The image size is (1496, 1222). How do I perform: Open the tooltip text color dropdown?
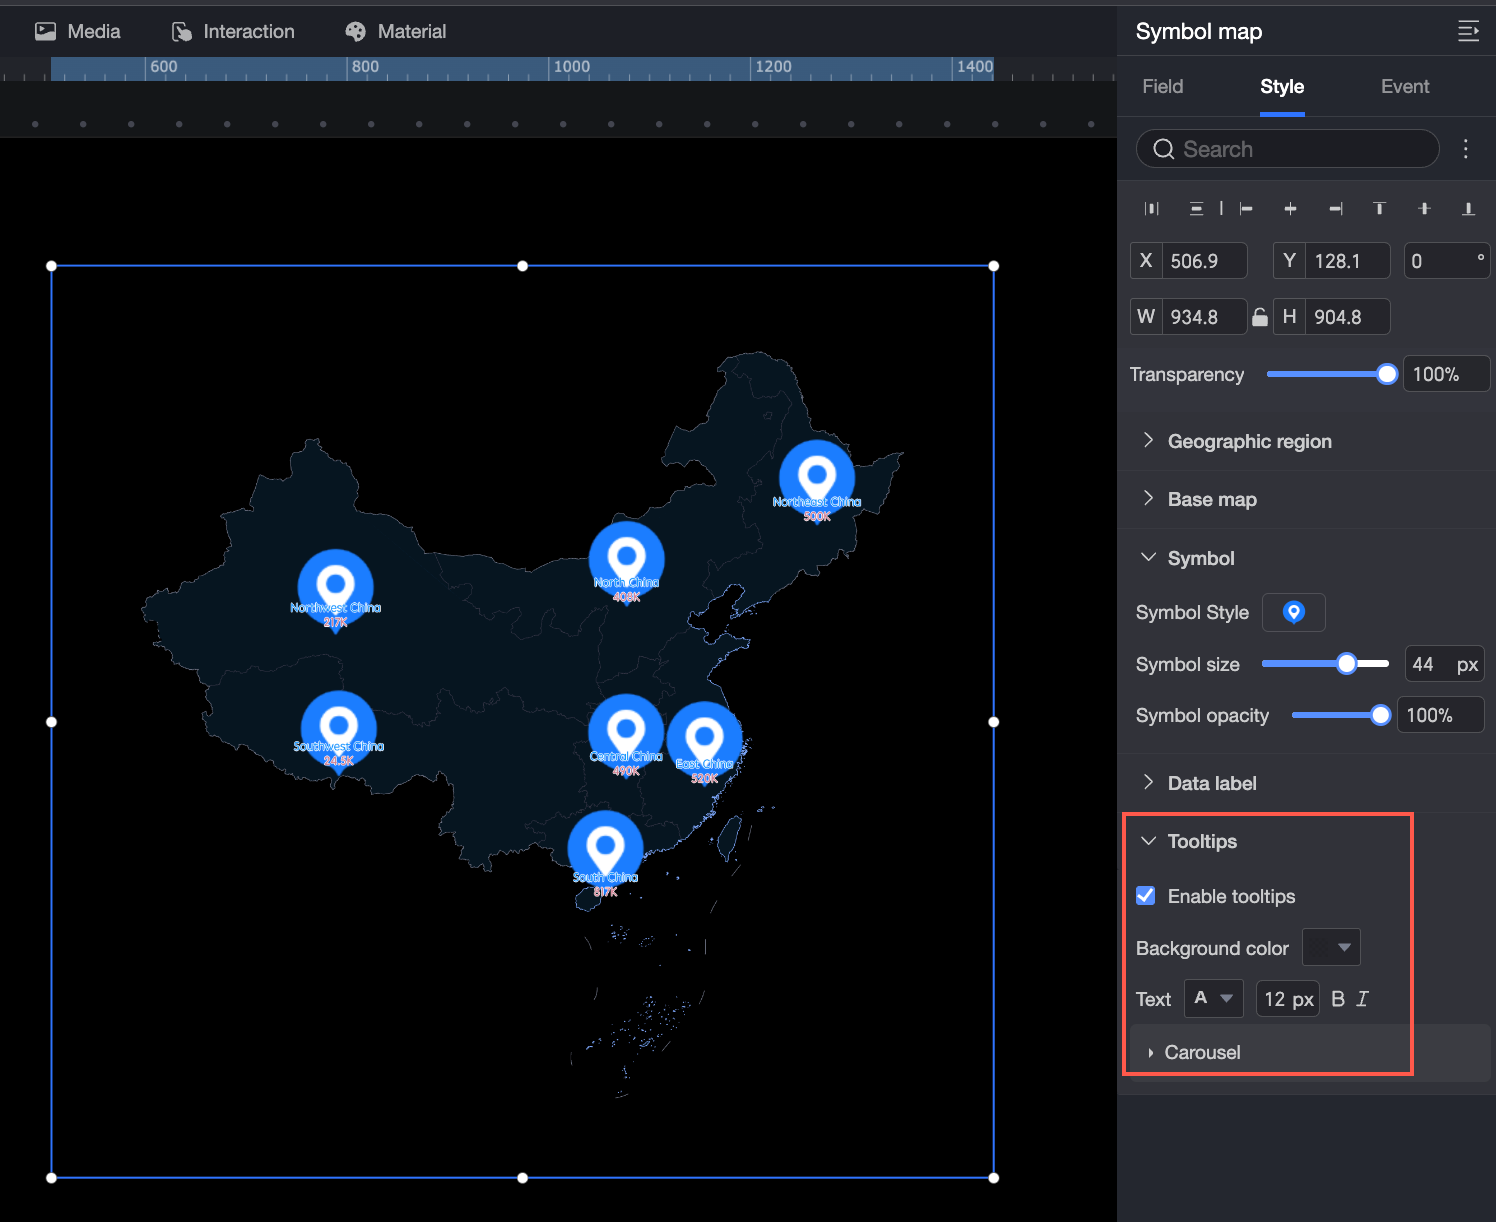(1214, 998)
